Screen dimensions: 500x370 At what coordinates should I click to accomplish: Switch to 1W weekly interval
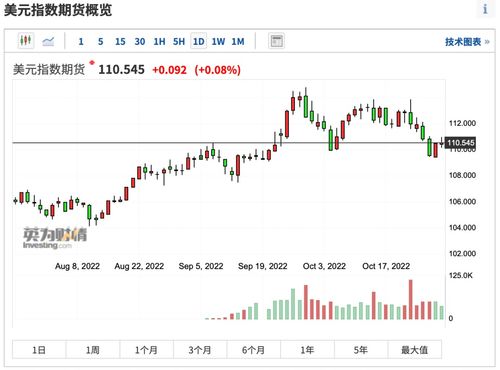pos(218,42)
